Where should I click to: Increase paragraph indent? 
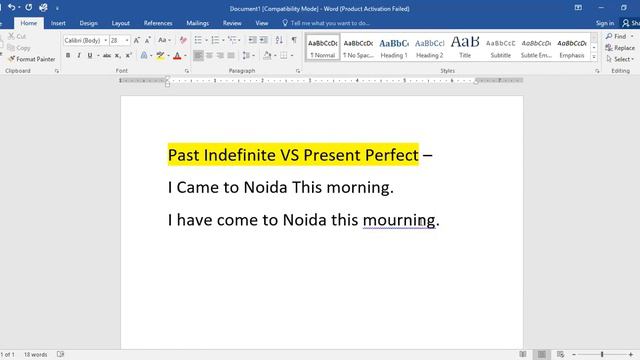click(264, 40)
